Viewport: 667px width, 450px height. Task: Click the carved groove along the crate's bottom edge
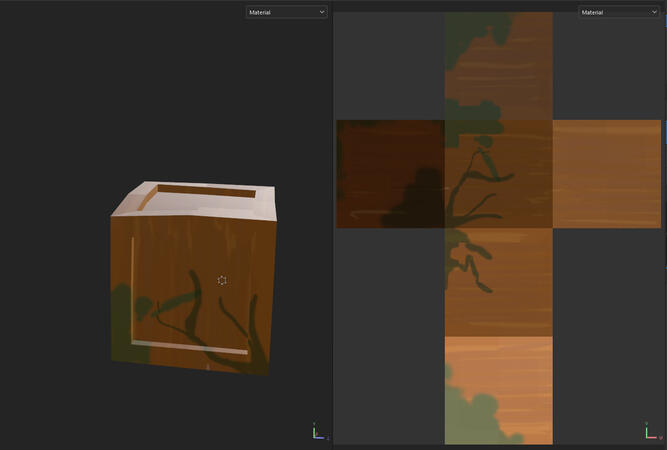point(190,349)
